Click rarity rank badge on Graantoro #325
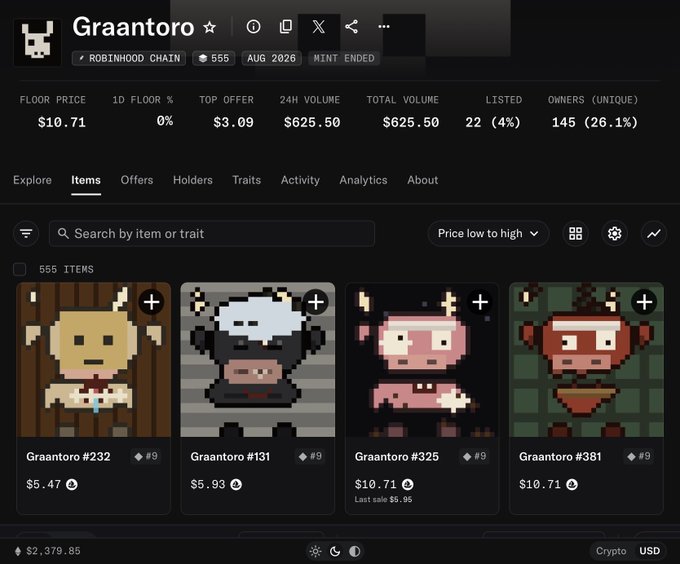 (475, 456)
